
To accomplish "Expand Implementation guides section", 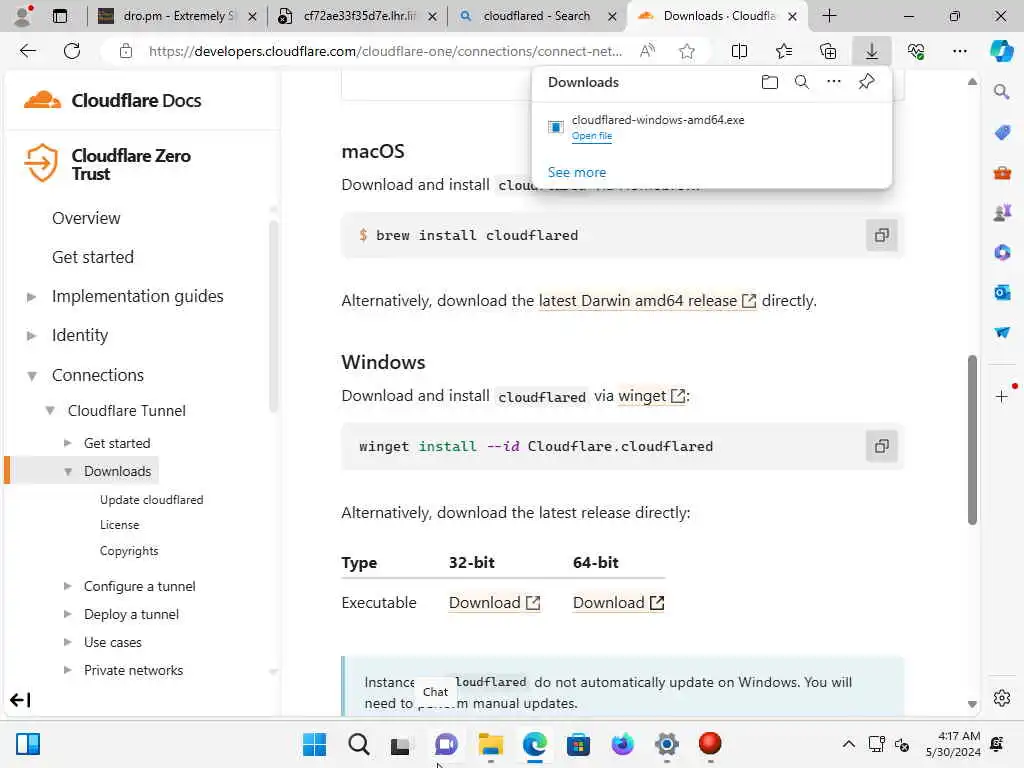I will [31, 296].
